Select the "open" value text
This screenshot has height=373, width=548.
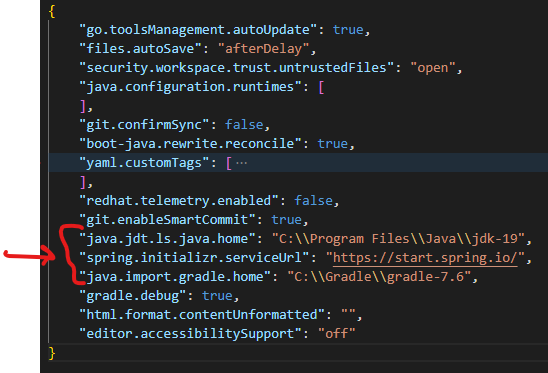(x=433, y=67)
